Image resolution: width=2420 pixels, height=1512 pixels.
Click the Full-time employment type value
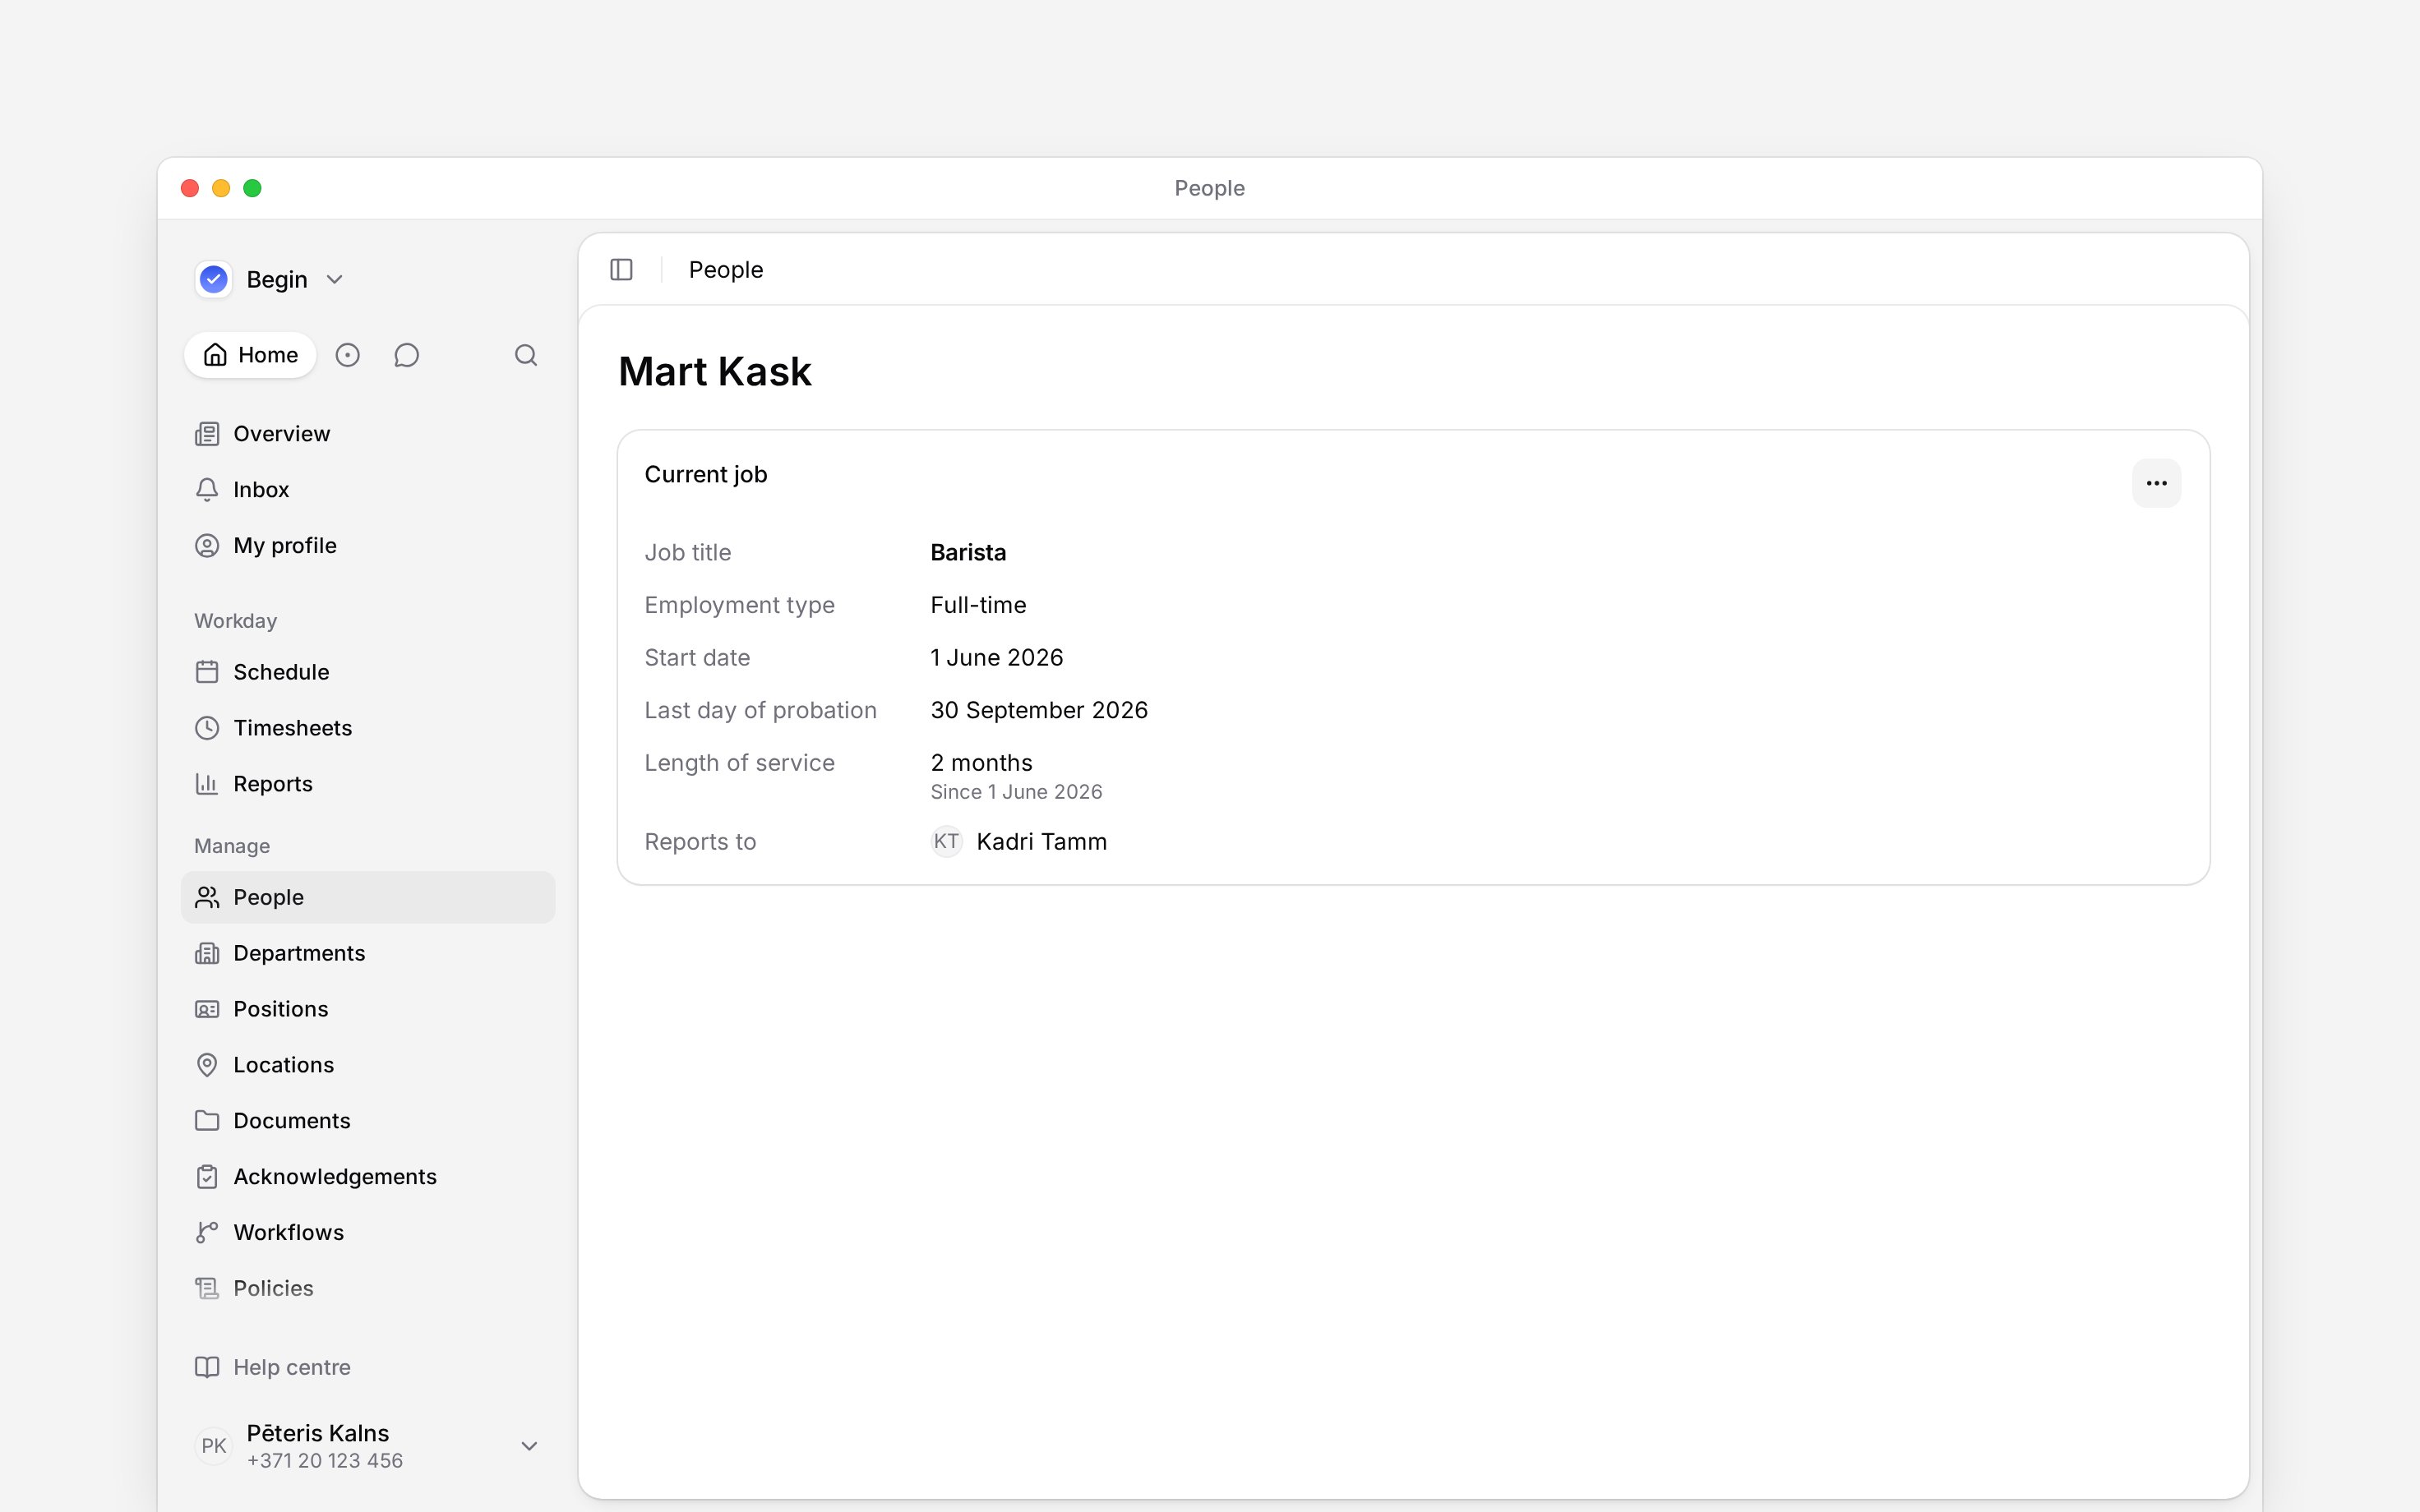click(x=978, y=605)
